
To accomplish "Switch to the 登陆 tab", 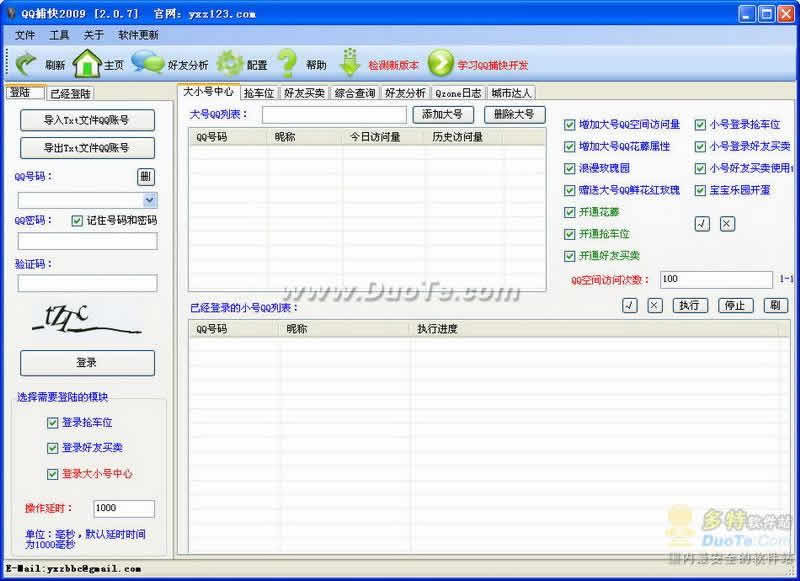I will tap(25, 92).
